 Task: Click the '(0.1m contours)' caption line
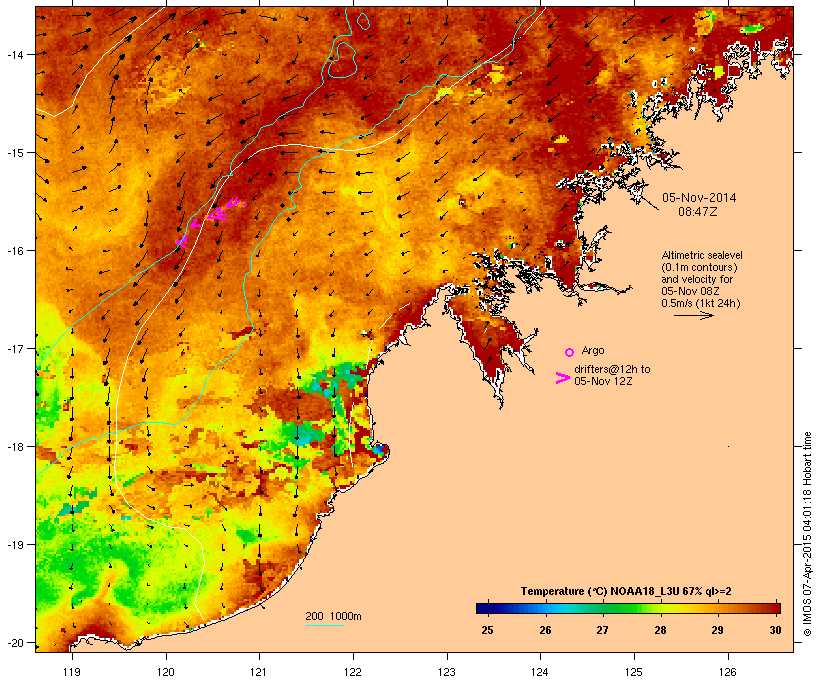pos(699,267)
